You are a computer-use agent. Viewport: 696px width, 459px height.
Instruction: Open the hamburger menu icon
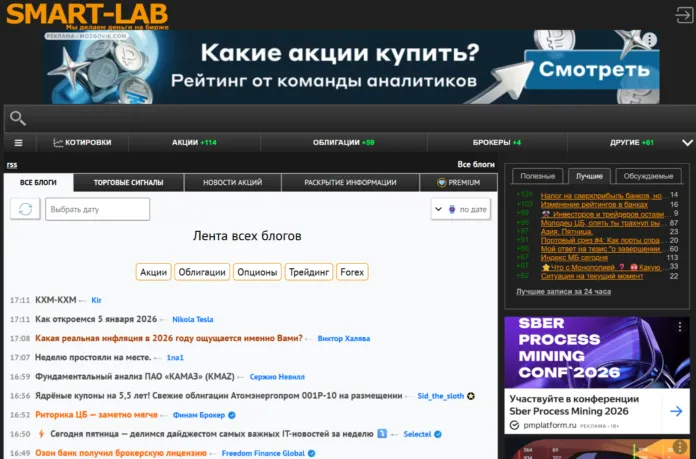click(18, 142)
